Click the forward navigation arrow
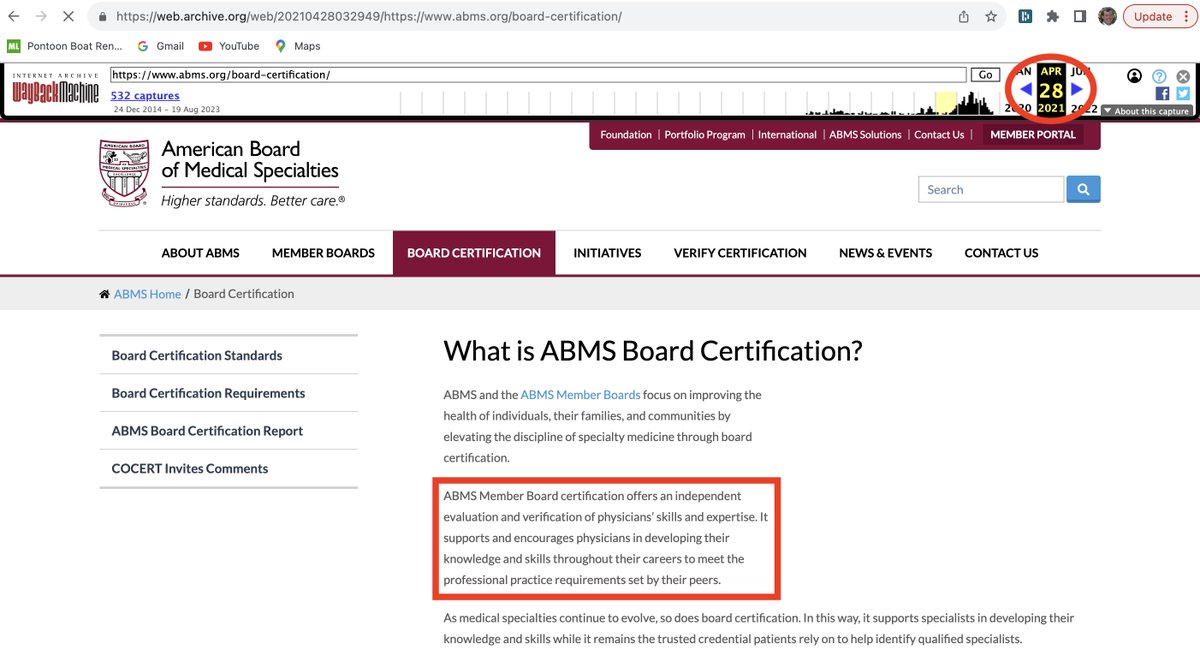 tap(43, 16)
